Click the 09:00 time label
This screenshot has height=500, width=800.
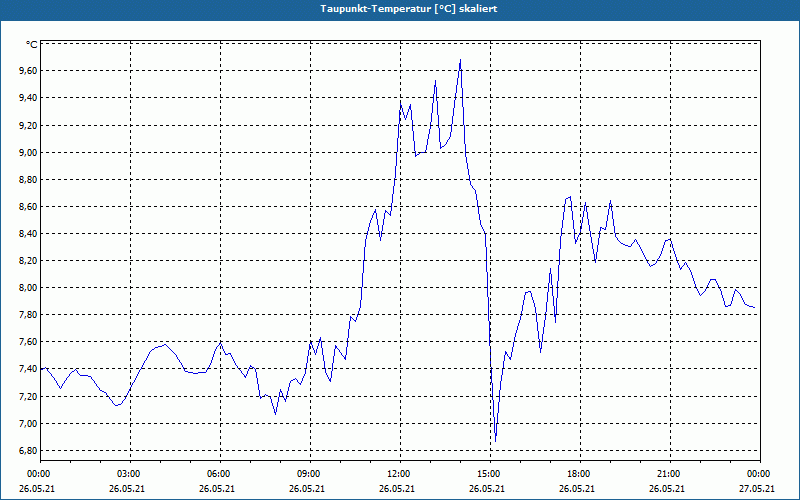(310, 474)
